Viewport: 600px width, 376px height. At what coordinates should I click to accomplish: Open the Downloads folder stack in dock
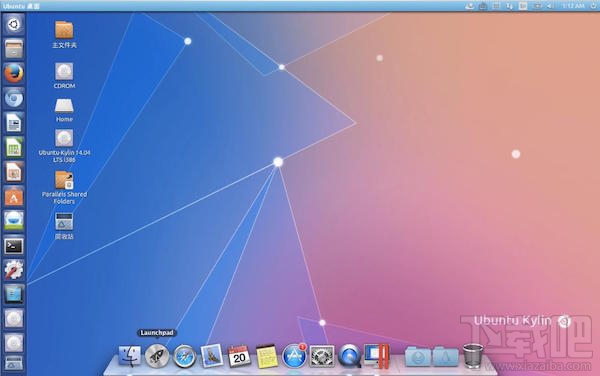418,356
